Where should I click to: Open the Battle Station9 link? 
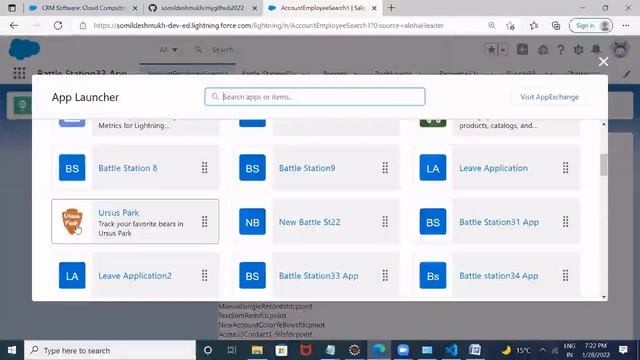tap(307, 168)
